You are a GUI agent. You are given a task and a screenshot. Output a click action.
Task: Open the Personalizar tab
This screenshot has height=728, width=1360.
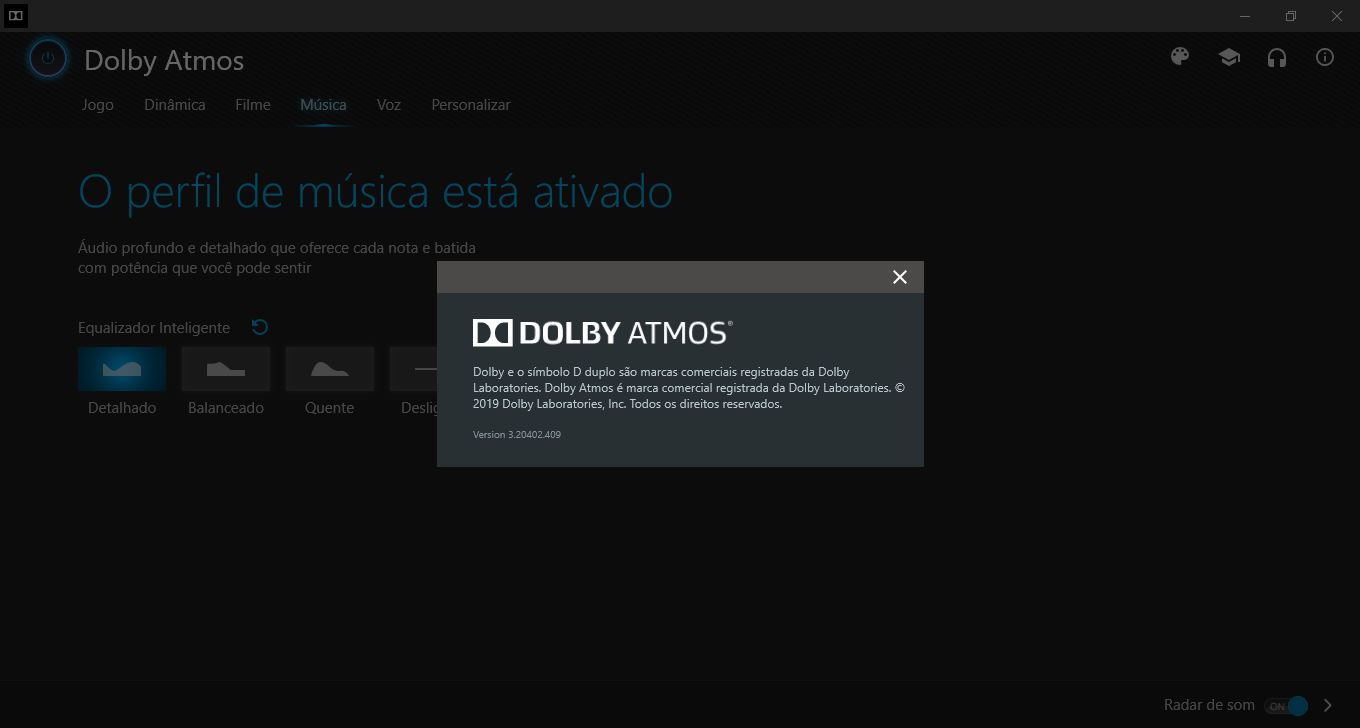(x=470, y=104)
